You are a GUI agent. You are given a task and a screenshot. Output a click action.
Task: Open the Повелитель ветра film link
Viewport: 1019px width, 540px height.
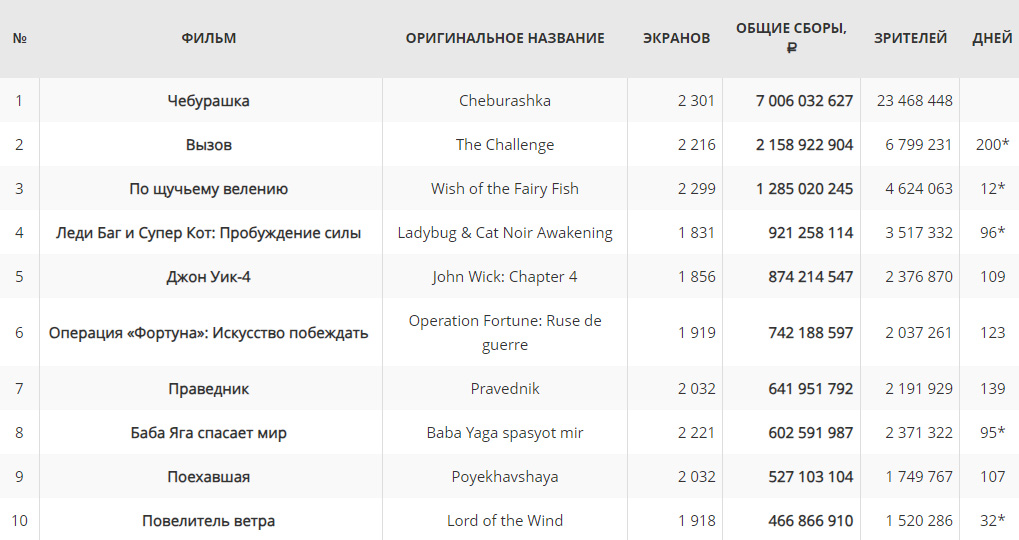(208, 521)
